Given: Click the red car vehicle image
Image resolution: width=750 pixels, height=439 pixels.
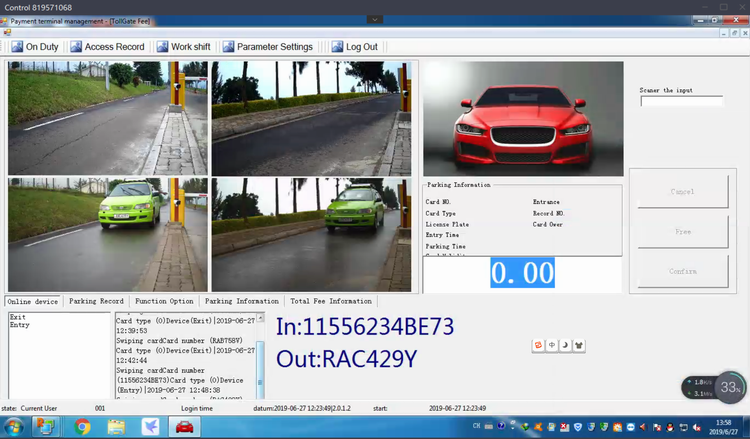Looking at the screenshot, I should coord(523,119).
